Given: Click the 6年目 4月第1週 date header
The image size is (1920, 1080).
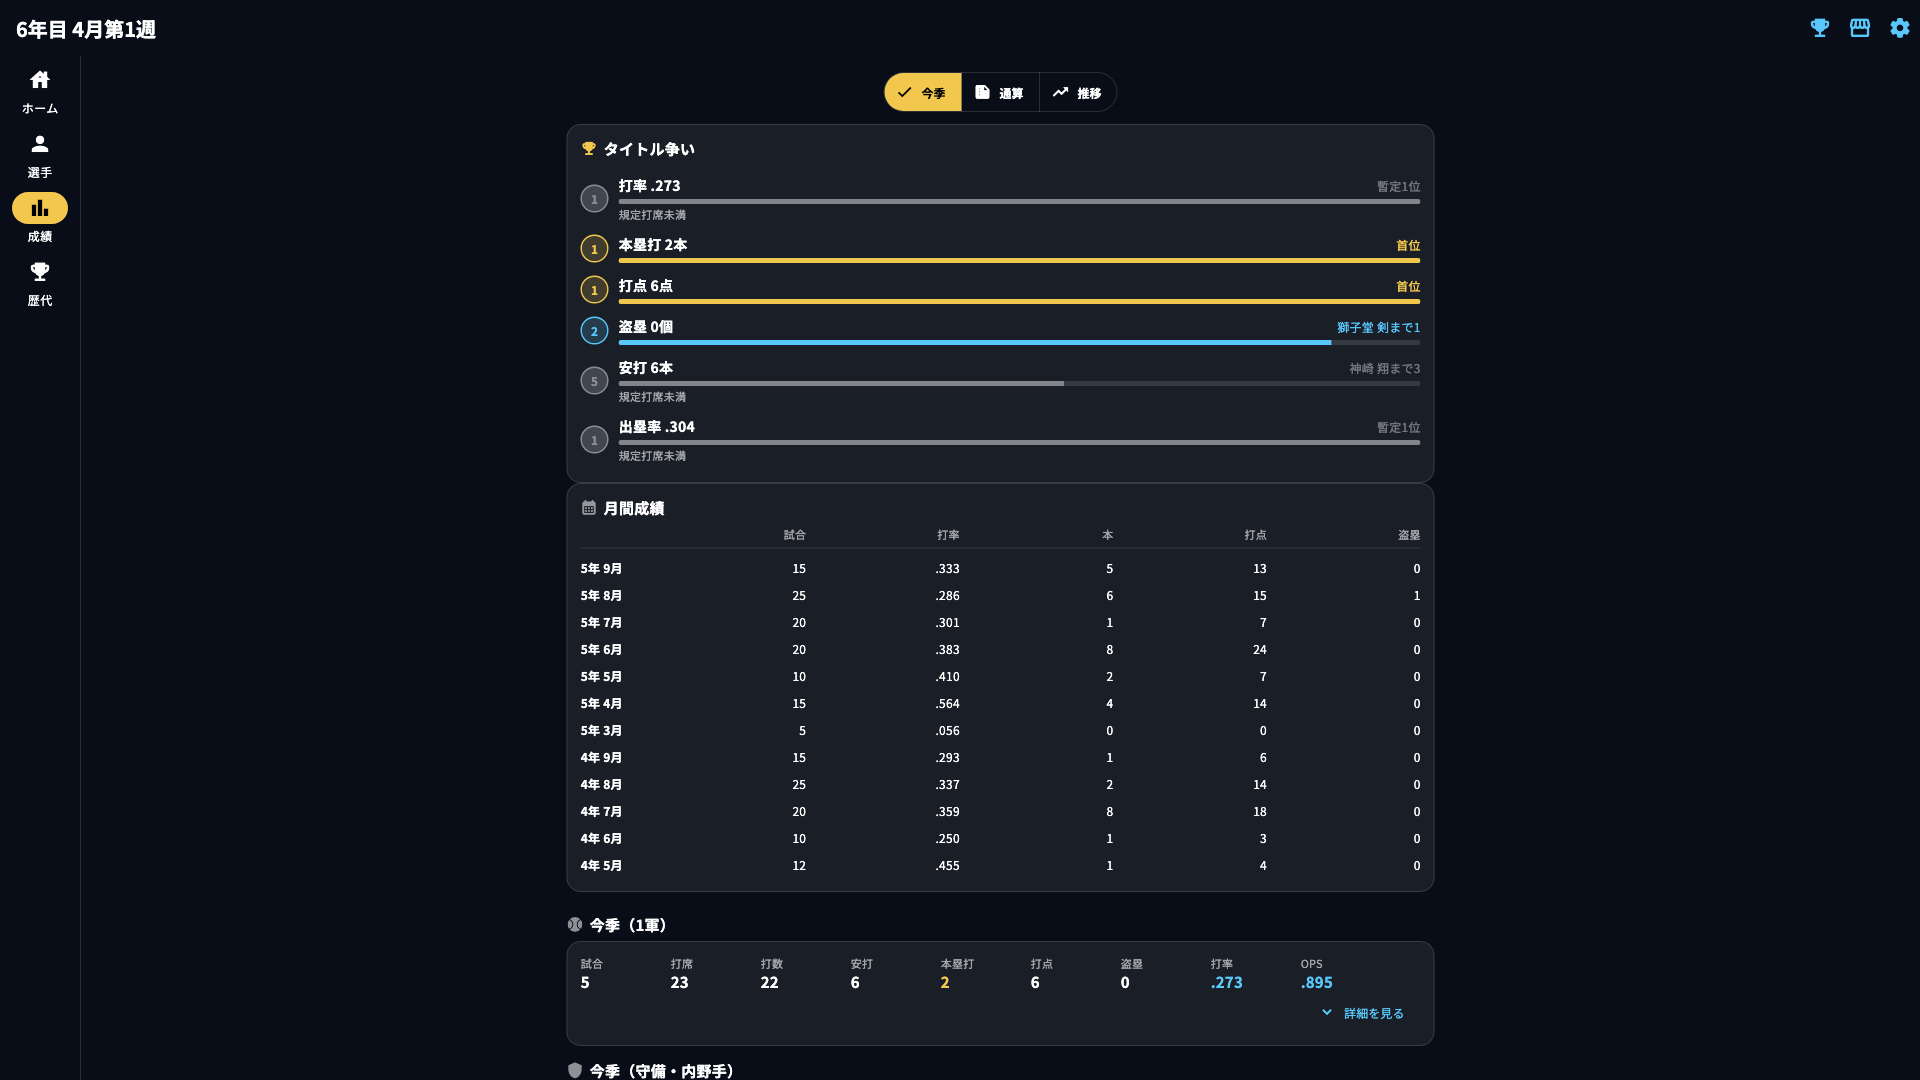Looking at the screenshot, I should point(86,30).
